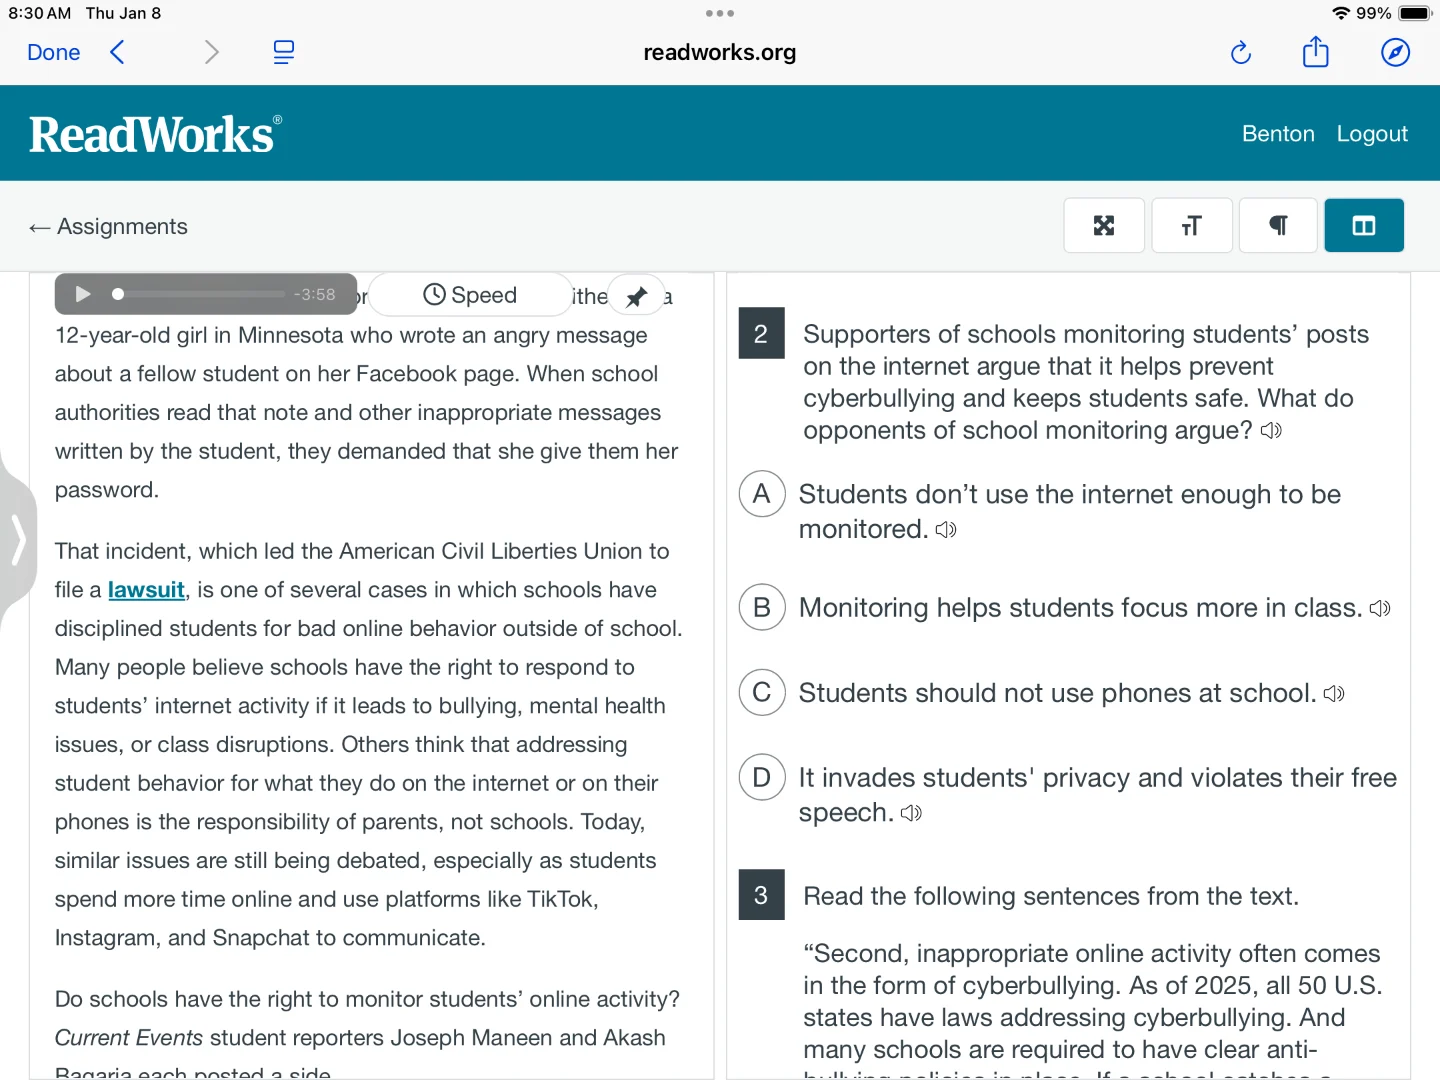Seek along the audio progress slider

tap(200, 294)
